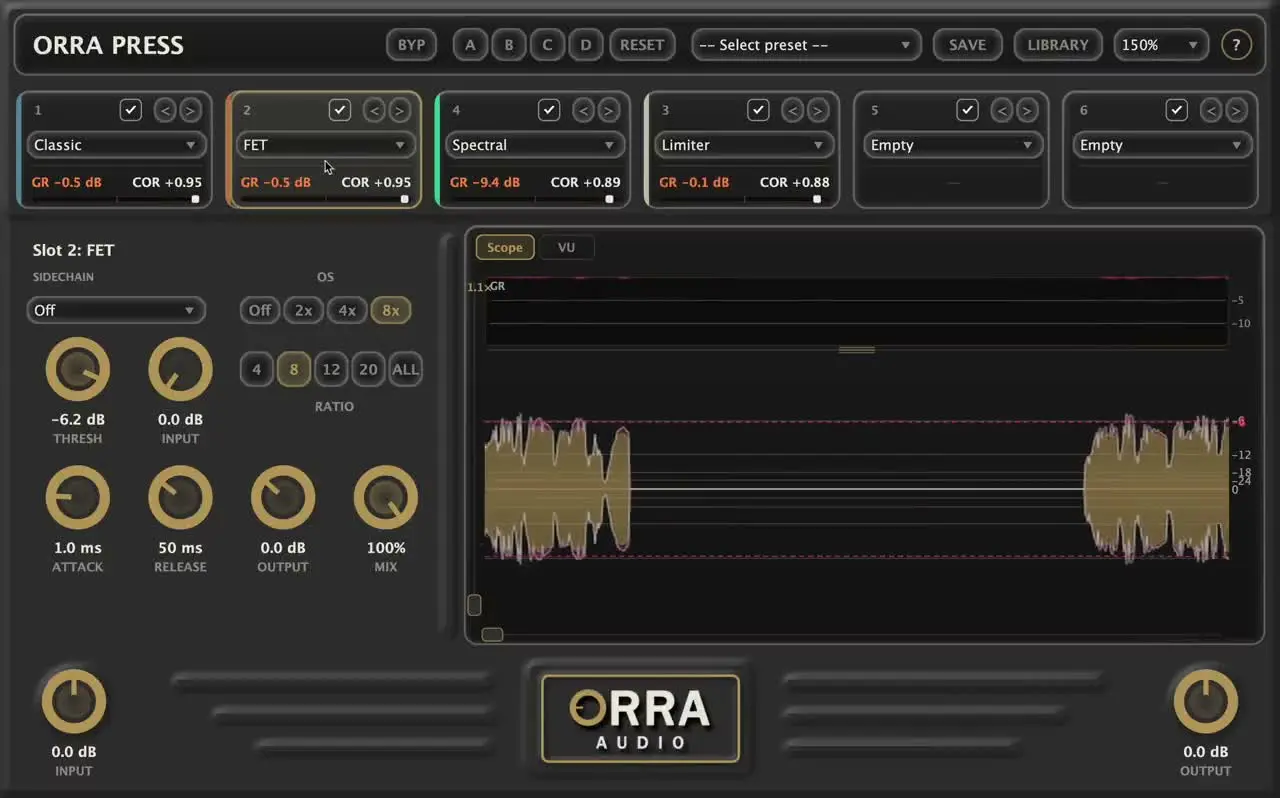Open the Spectral type dropdown
Viewport: 1280px width, 798px height.
click(x=534, y=145)
